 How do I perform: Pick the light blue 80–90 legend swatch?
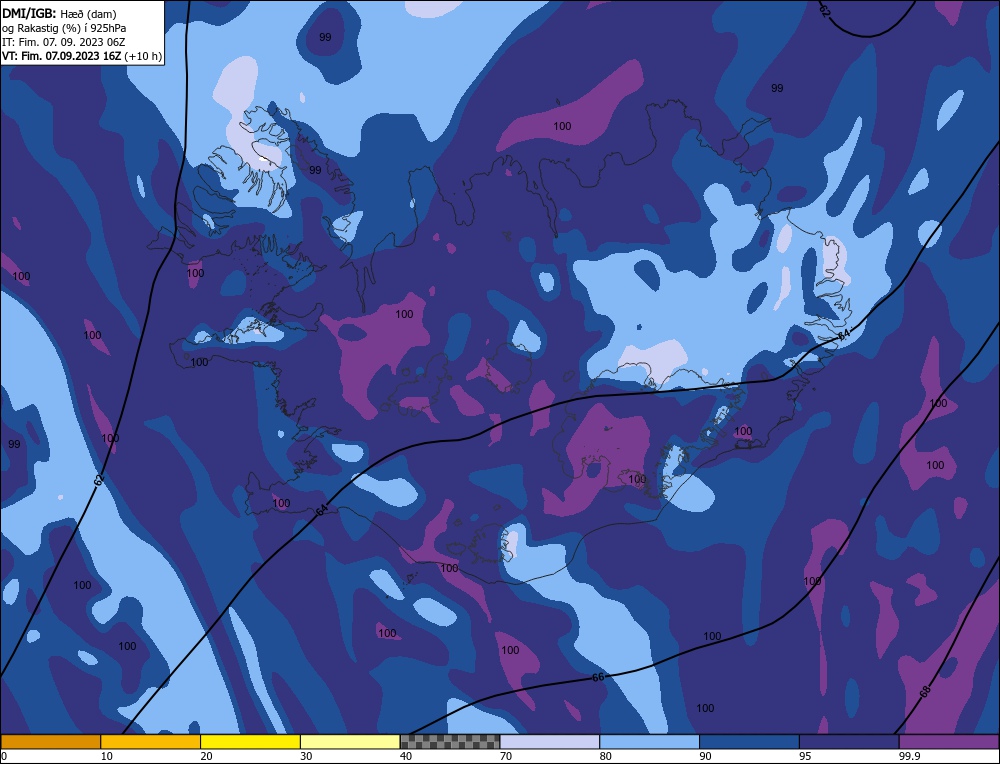click(x=650, y=742)
